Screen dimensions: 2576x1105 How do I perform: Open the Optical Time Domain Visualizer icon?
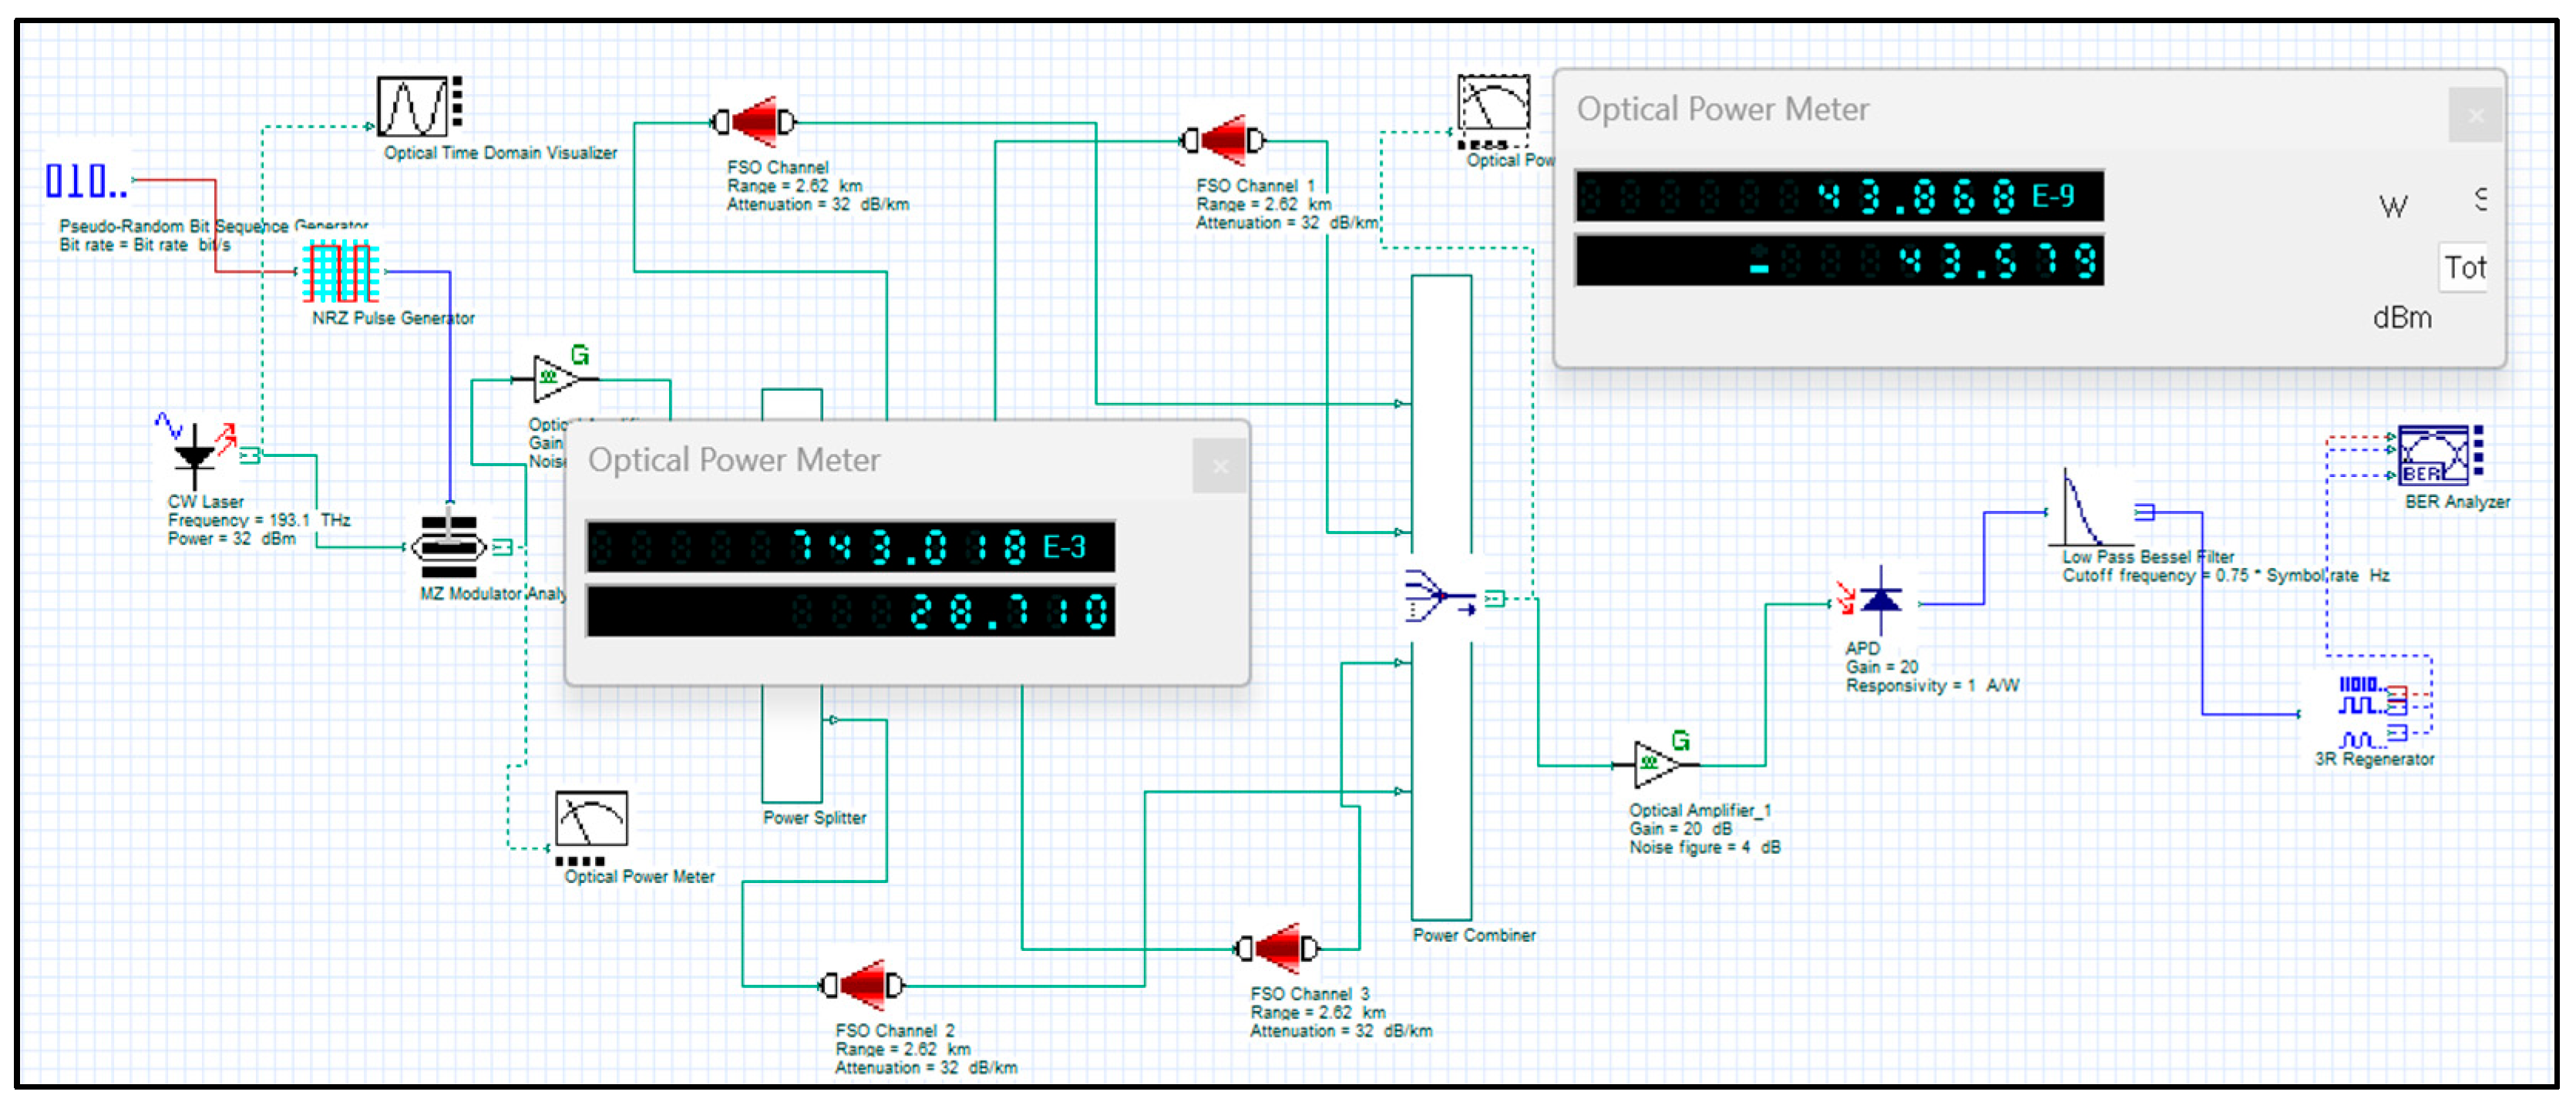pos(419,106)
